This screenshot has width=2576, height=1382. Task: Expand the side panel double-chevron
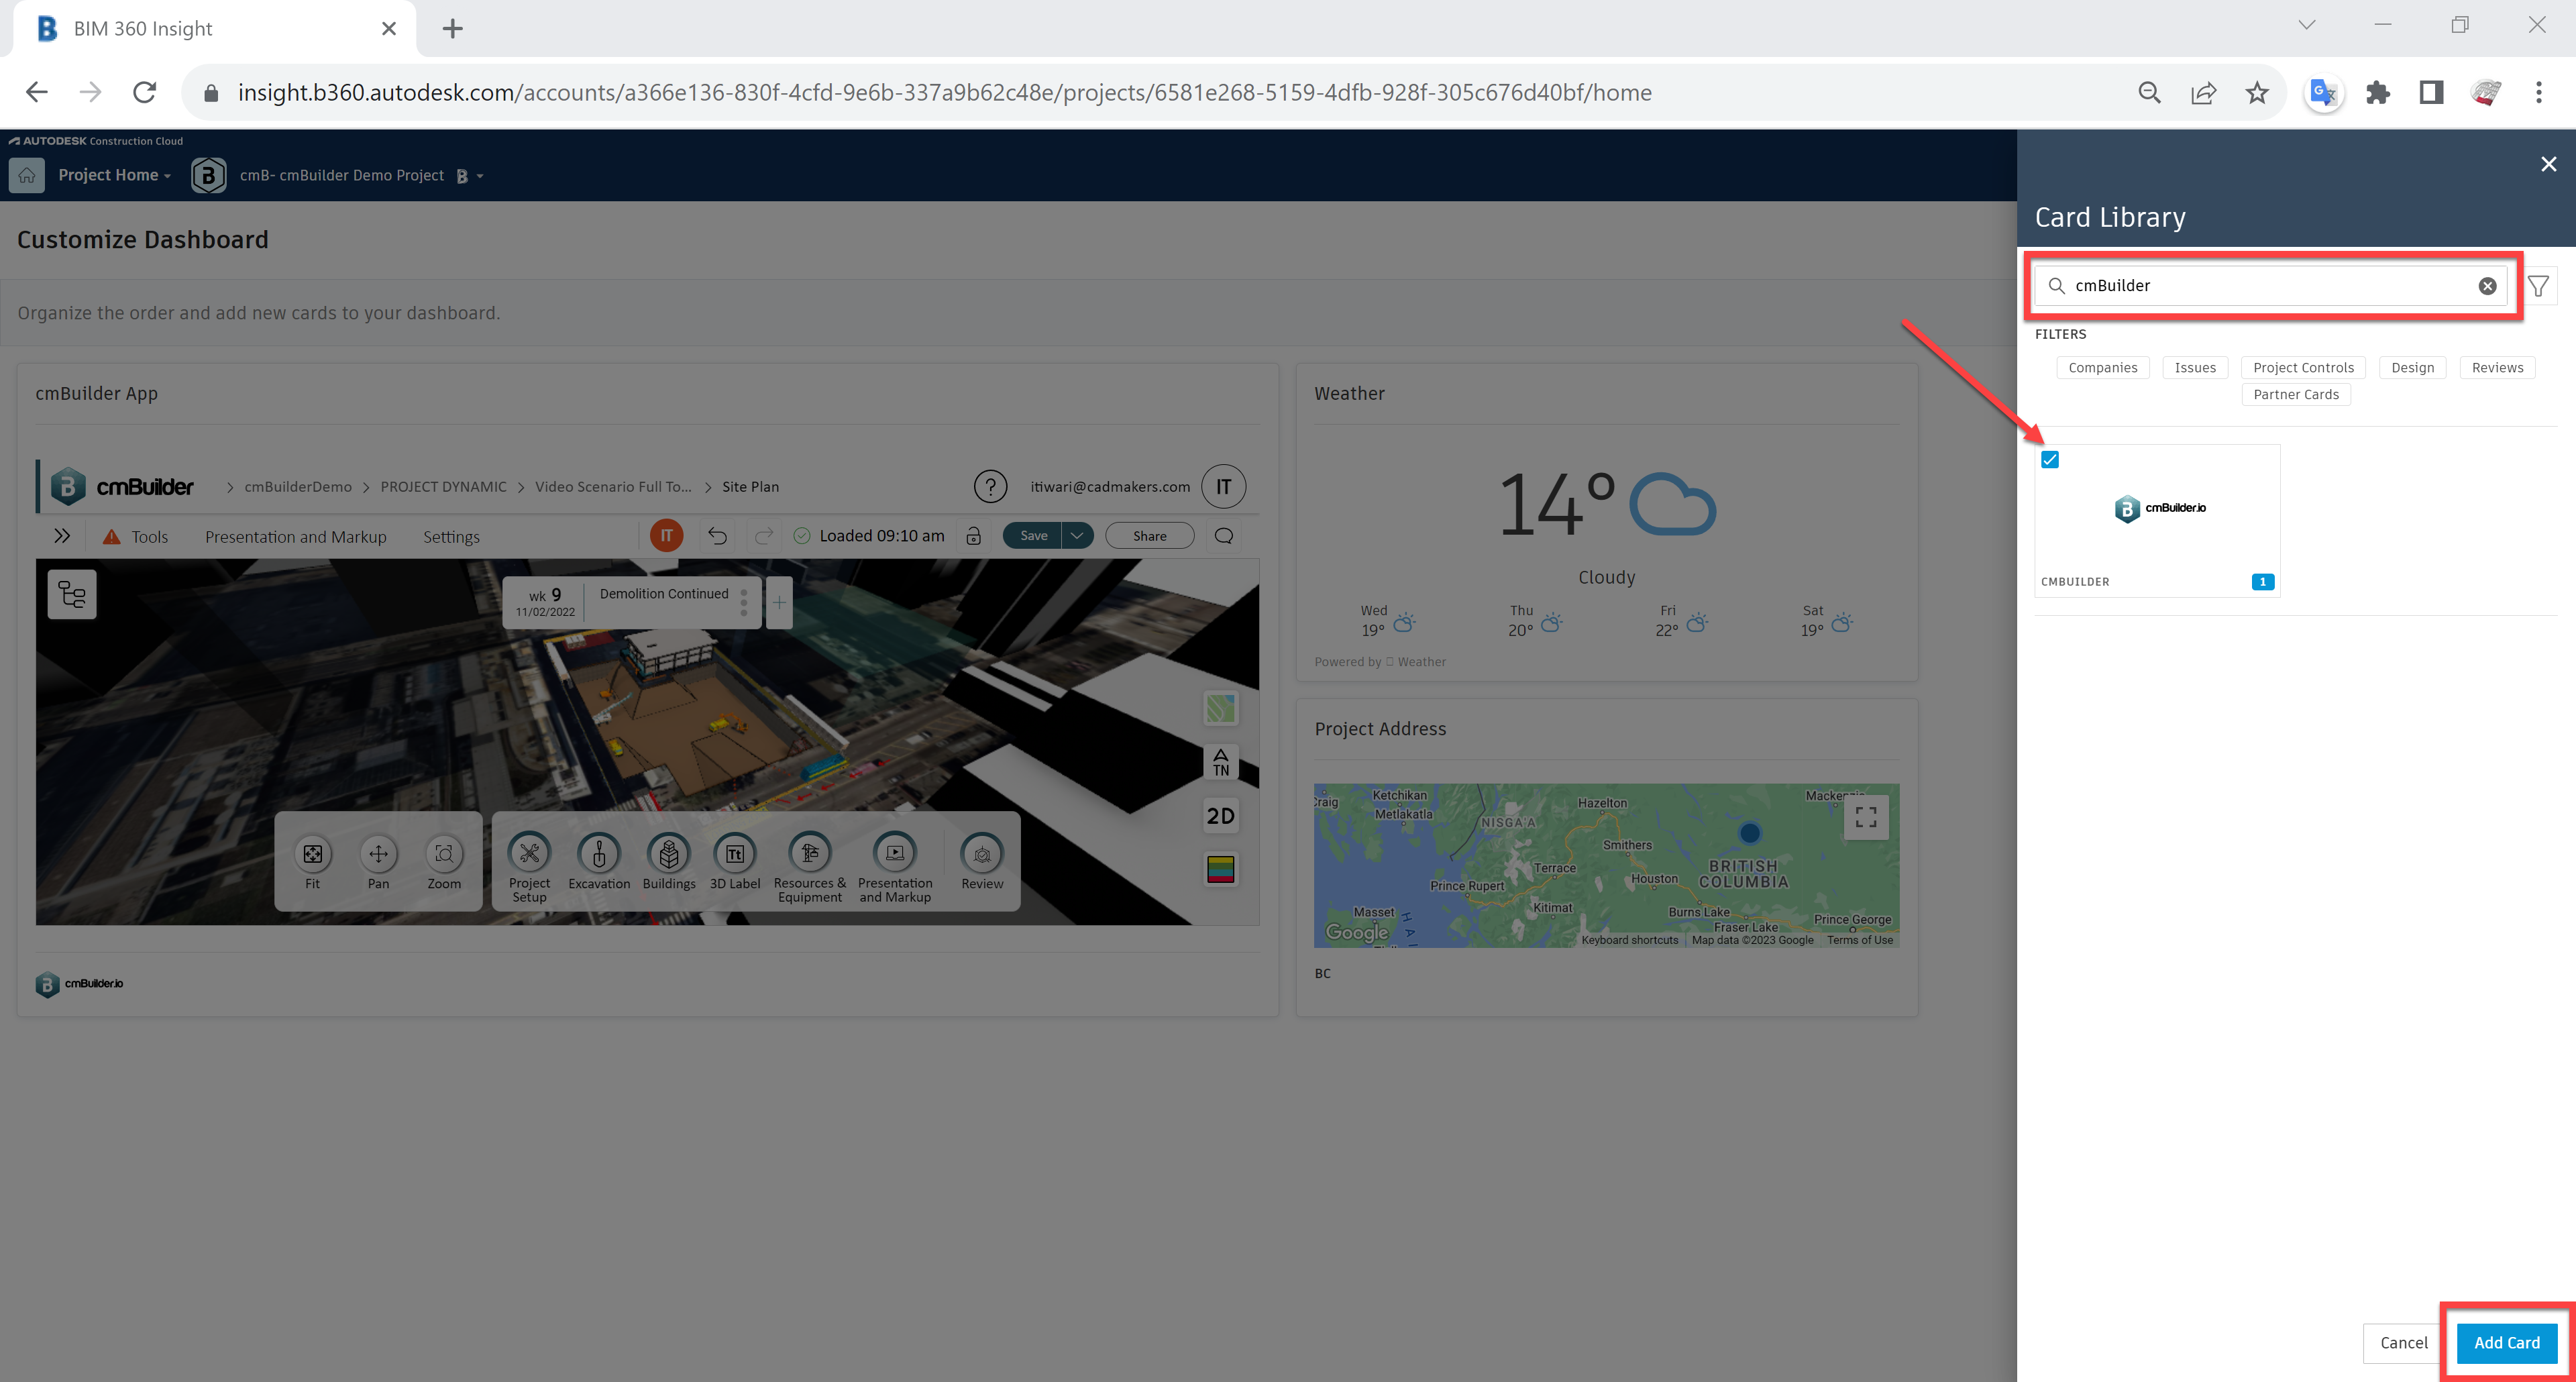click(62, 536)
